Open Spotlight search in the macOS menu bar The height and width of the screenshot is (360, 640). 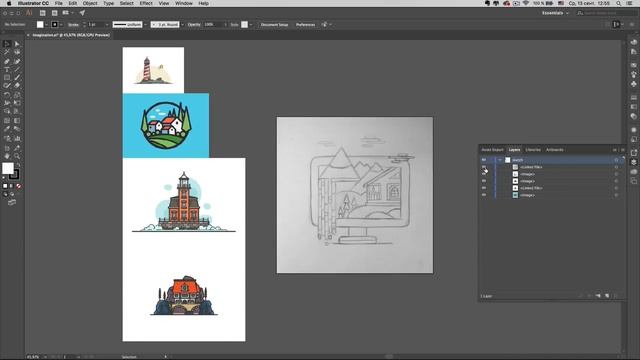point(619,3)
